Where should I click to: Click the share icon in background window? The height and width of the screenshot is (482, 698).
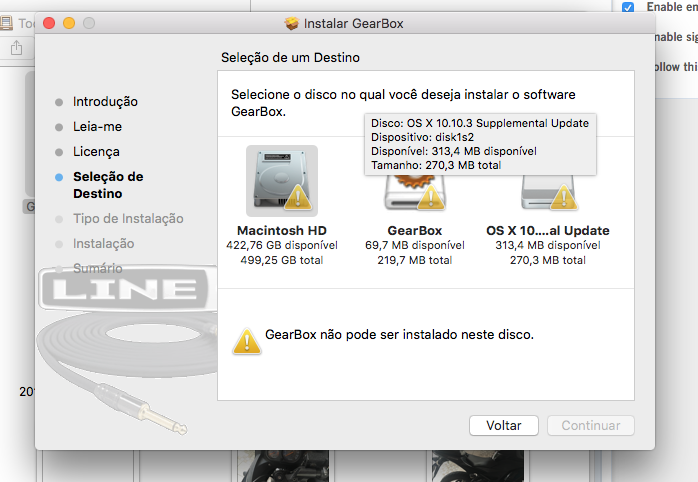point(17,48)
